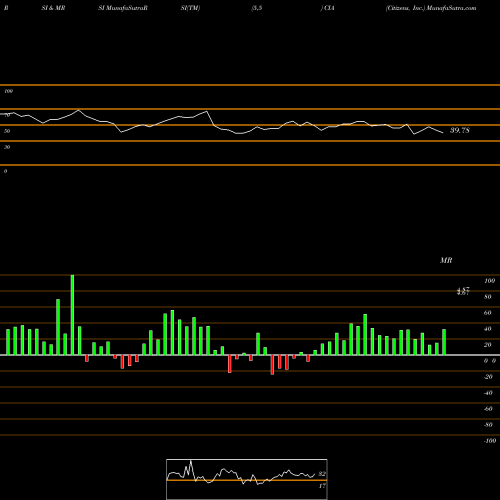
Task: Click the -20 label on MR axis
Action: pos(488,377)
